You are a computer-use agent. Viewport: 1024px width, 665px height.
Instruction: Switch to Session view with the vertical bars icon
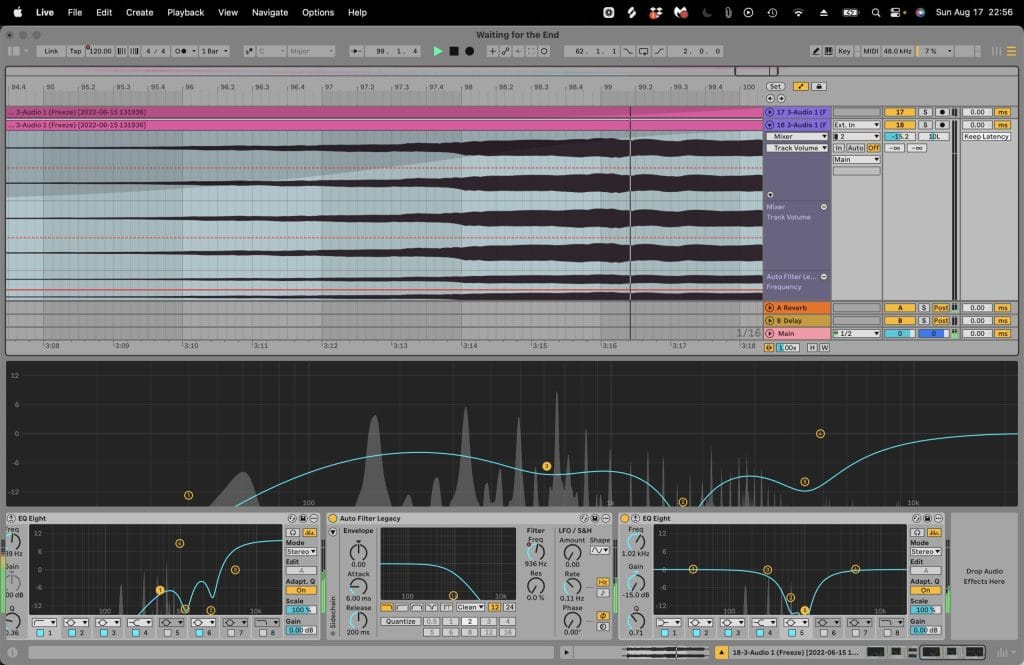[x=997, y=51]
